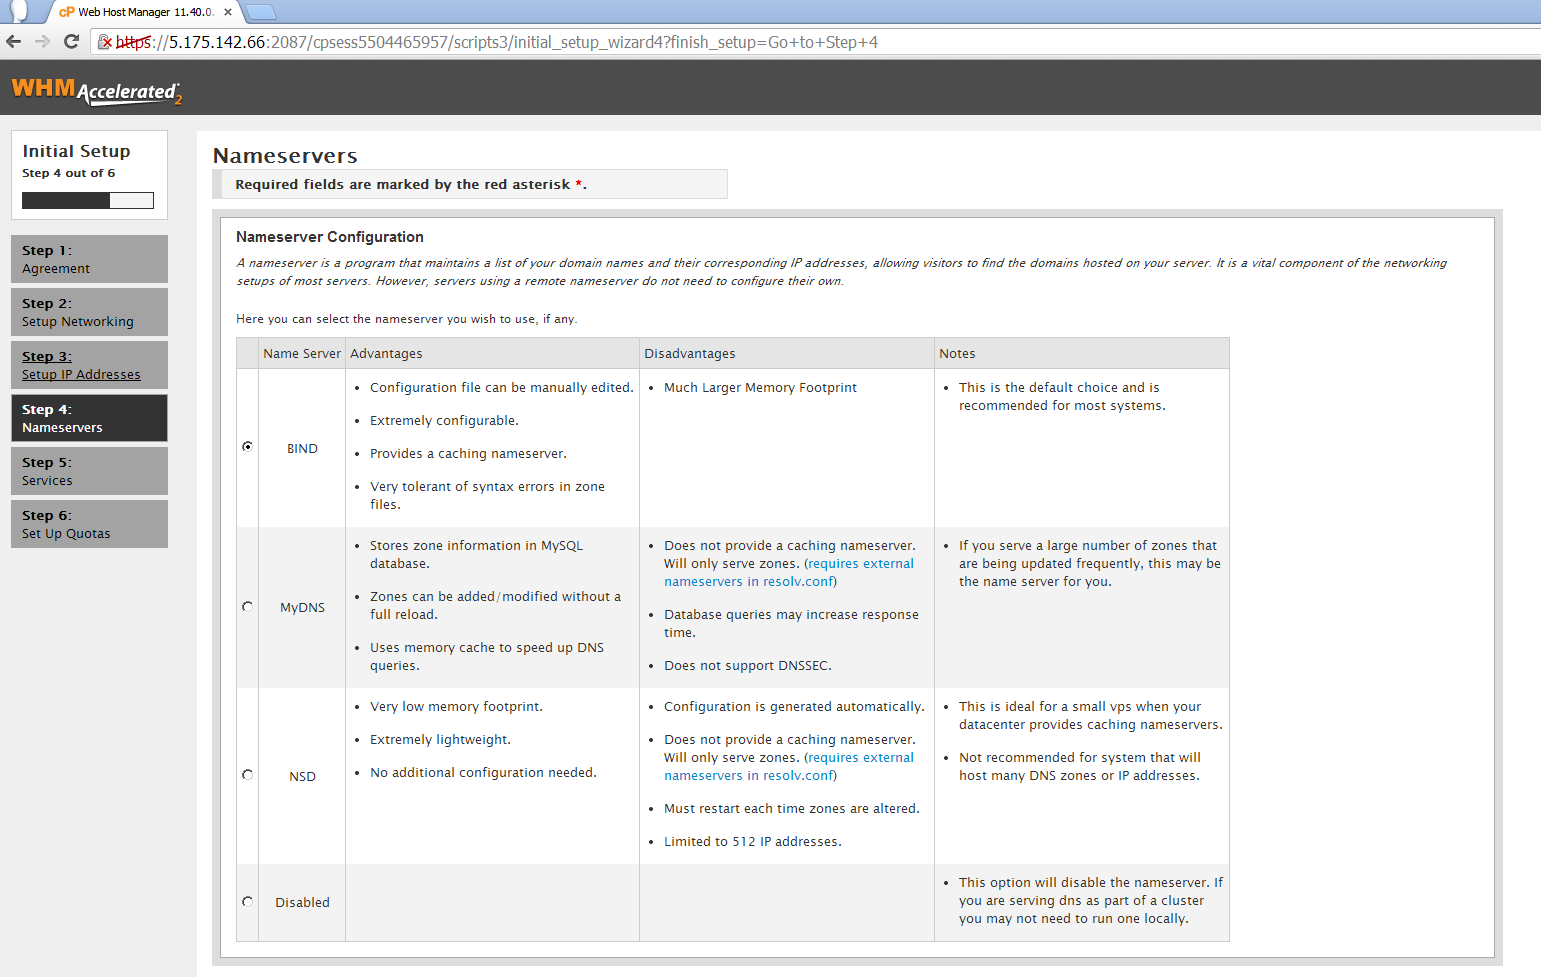This screenshot has height=977, width=1541.
Task: Select Step 4: Nameservers in sidebar
Action: click(x=89, y=418)
